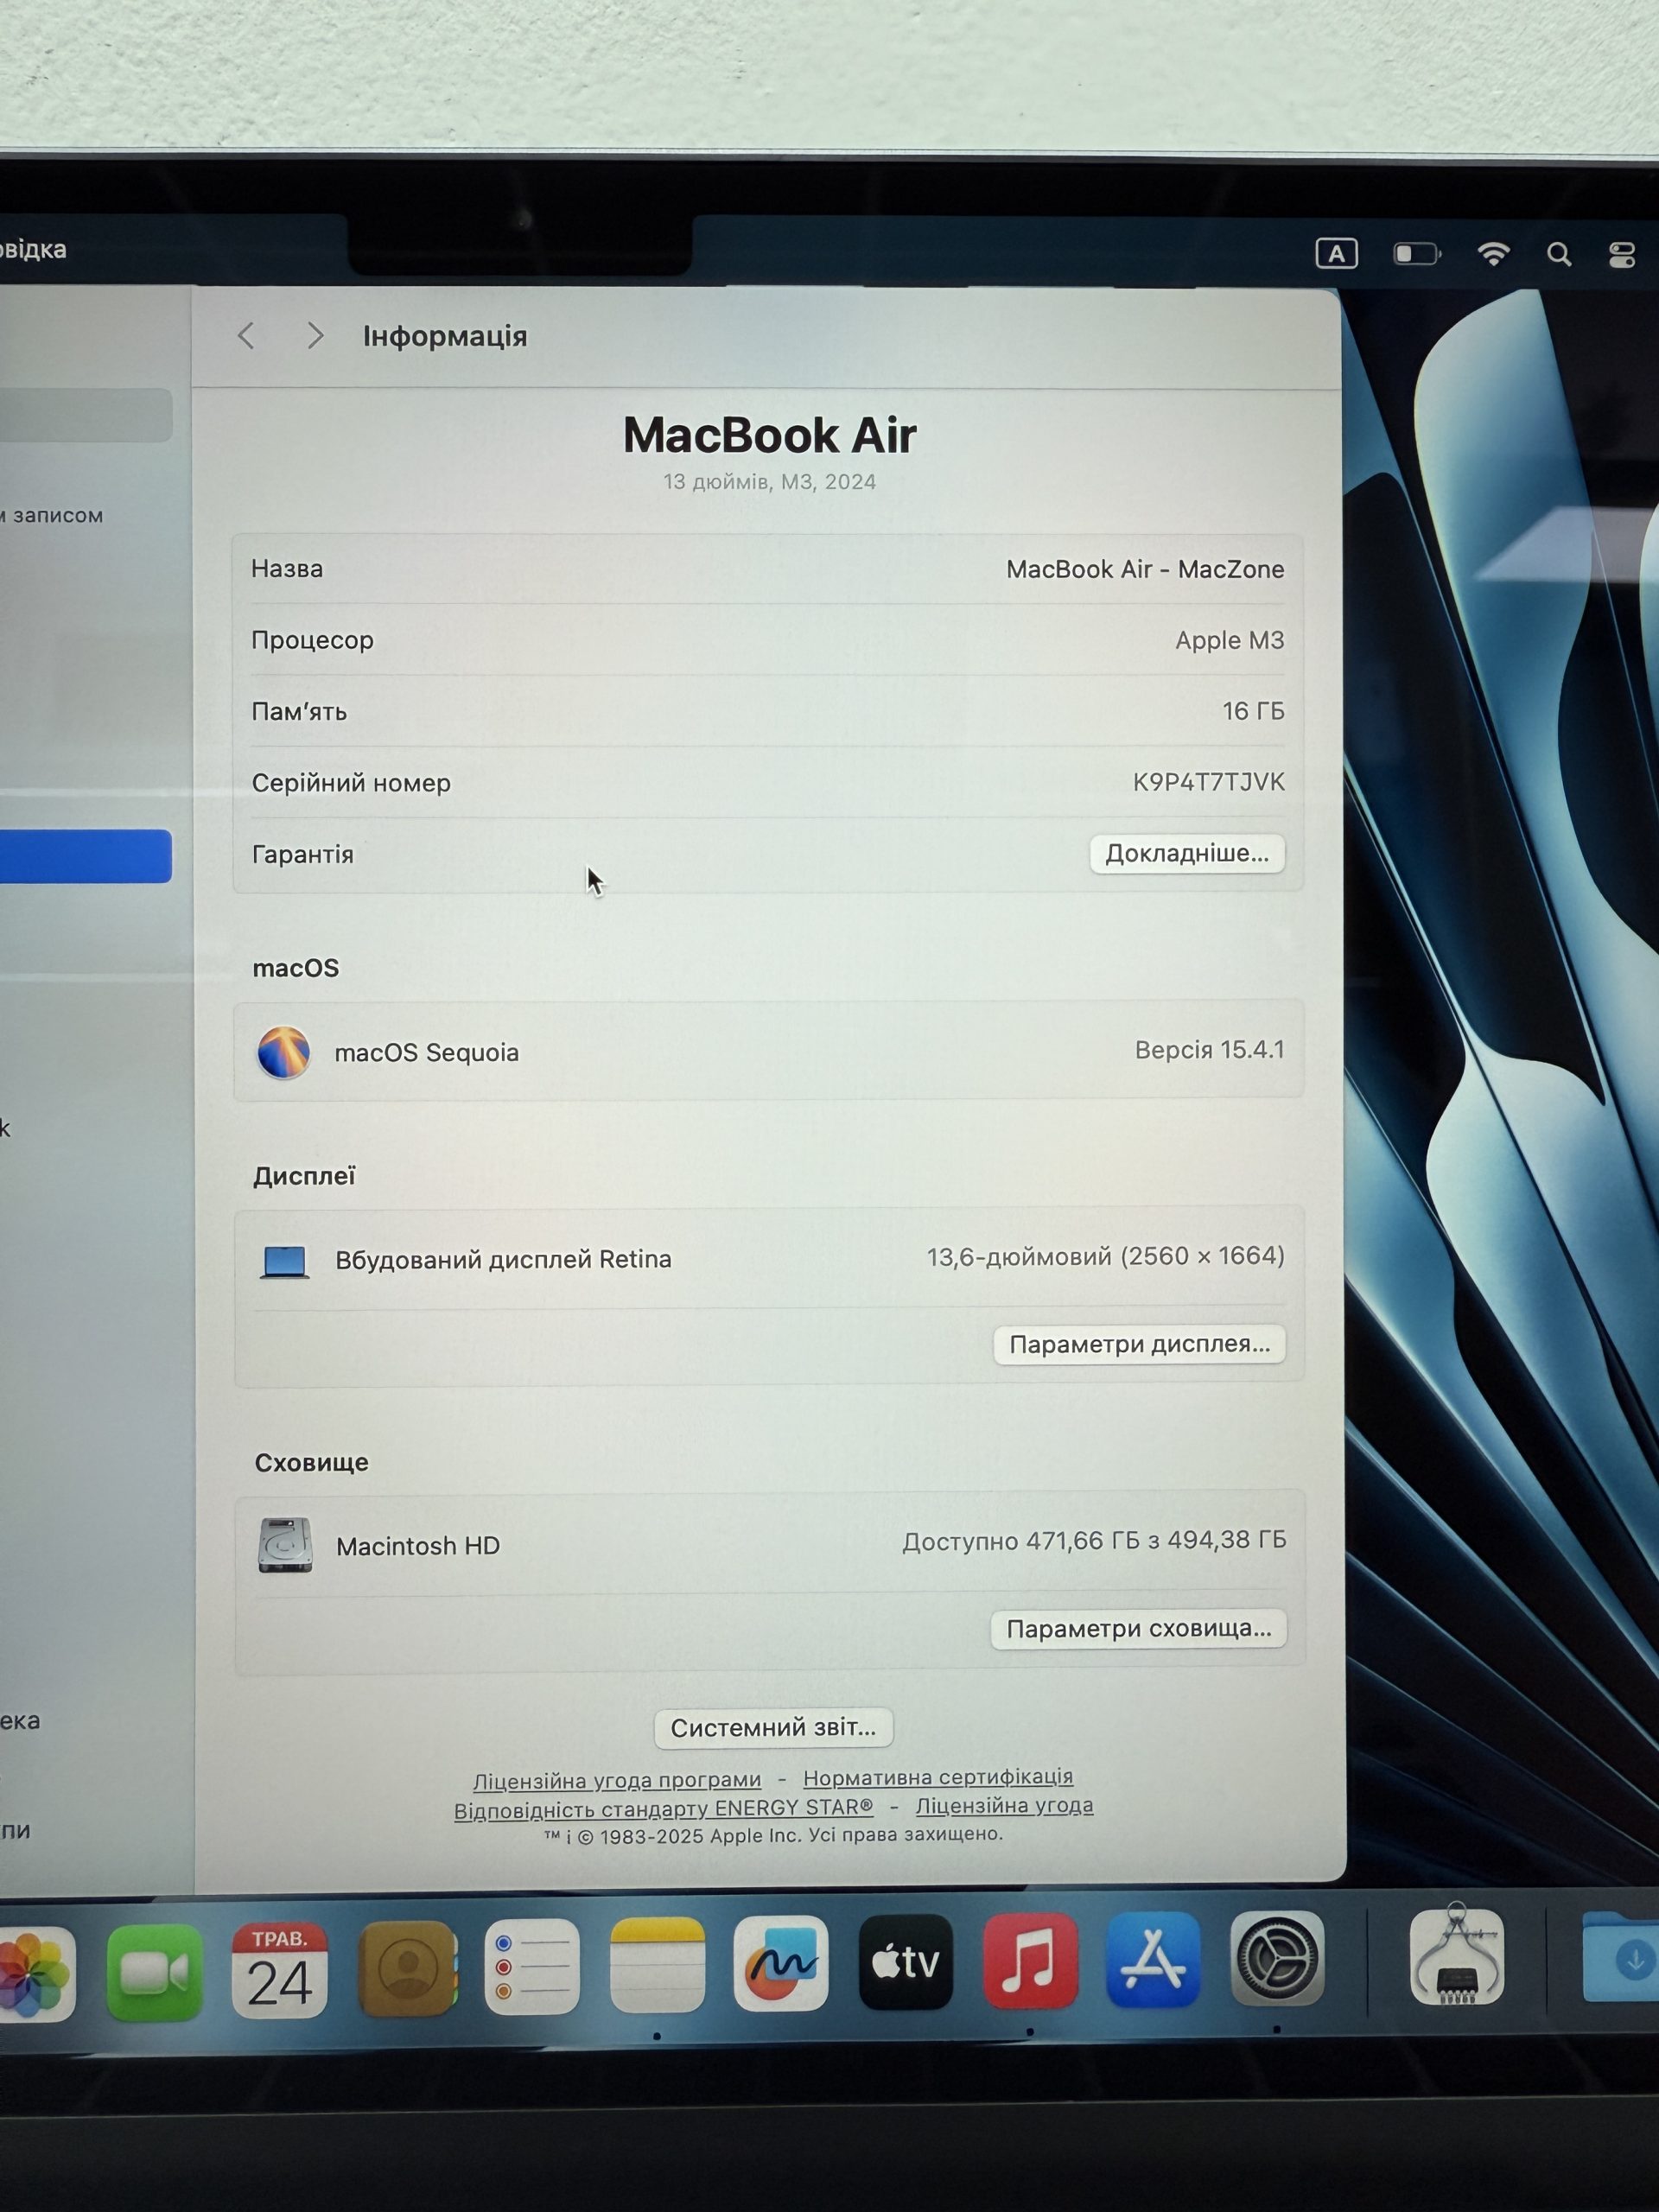
Task: Open System Information chip icon in Dock
Action: click(x=1457, y=1956)
